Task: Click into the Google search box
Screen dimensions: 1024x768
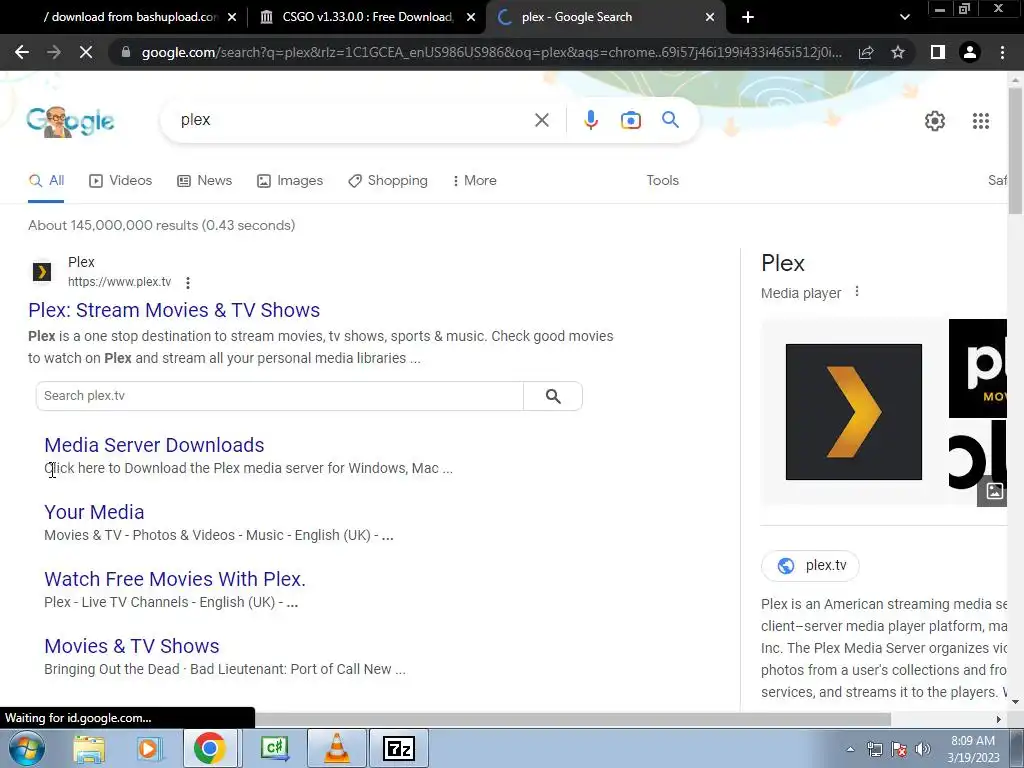Action: 353,120
